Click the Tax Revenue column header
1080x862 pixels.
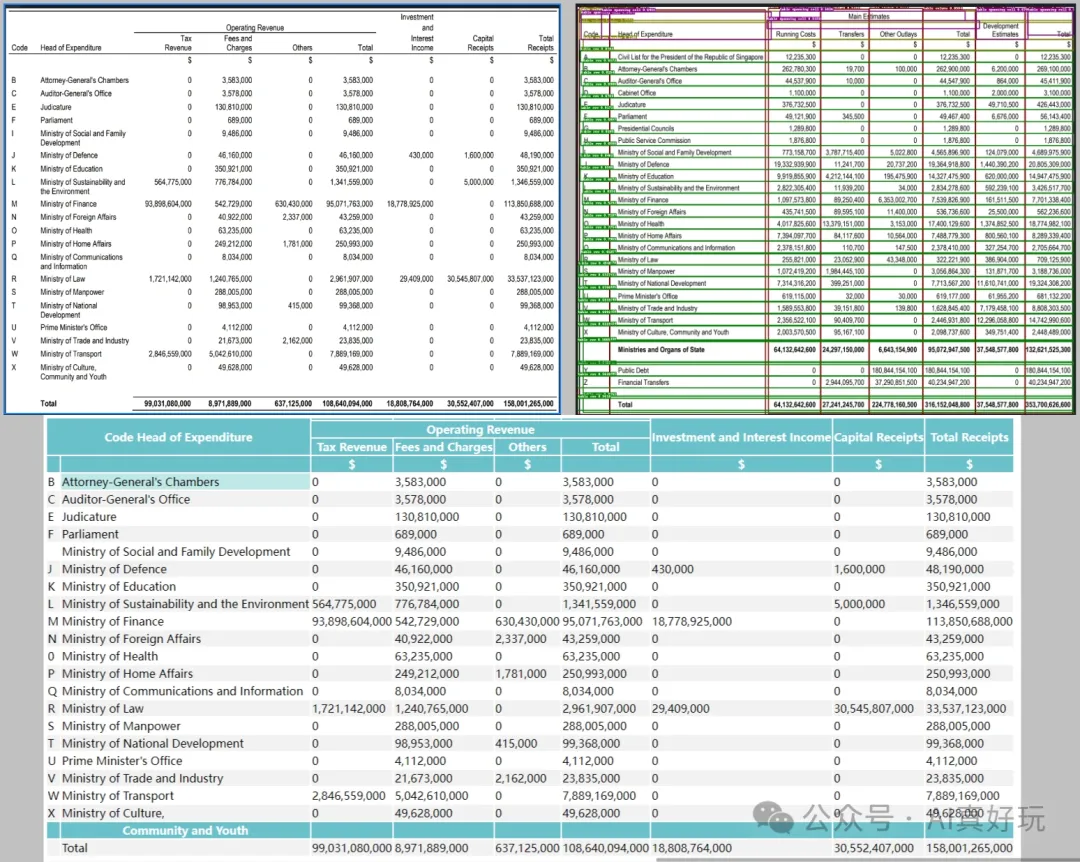(351, 447)
